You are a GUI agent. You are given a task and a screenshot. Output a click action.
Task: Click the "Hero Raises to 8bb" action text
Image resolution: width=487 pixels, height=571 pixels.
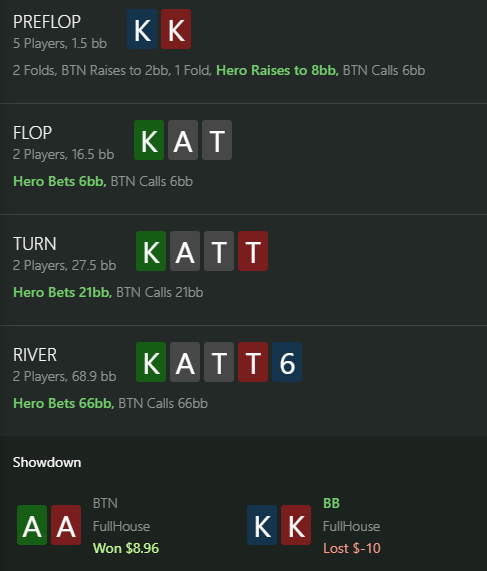pyautogui.click(x=278, y=70)
